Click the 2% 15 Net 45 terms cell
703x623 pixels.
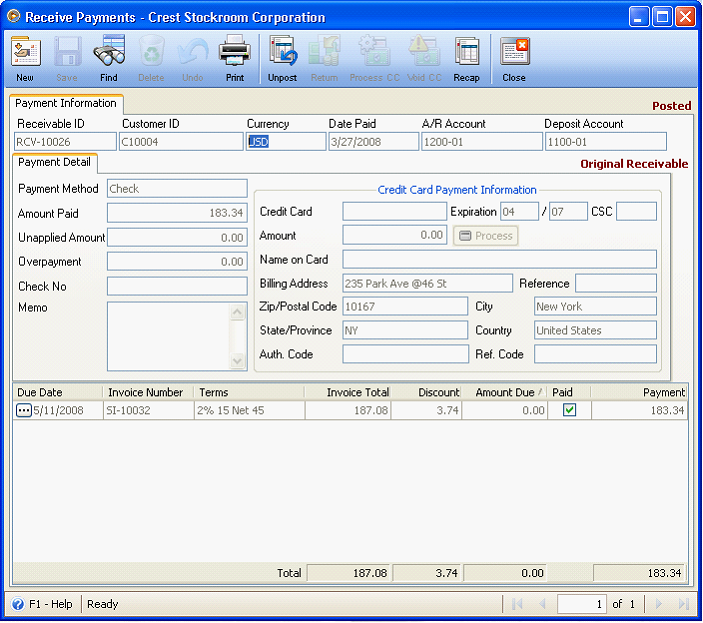(249, 410)
